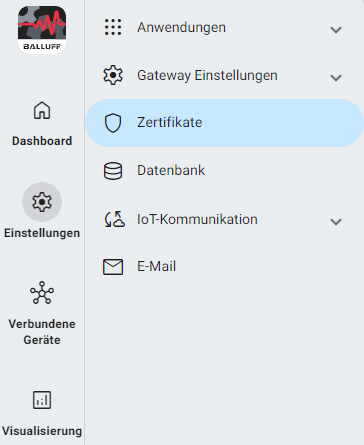Click the Datenbank database cylinder icon
Viewport: 364px width, 445px height.
point(113,171)
